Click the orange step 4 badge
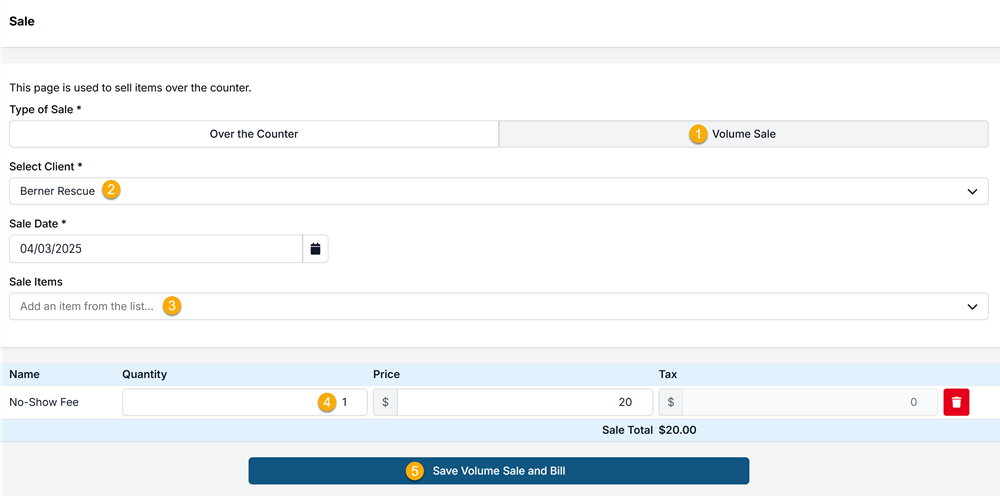 coord(326,402)
